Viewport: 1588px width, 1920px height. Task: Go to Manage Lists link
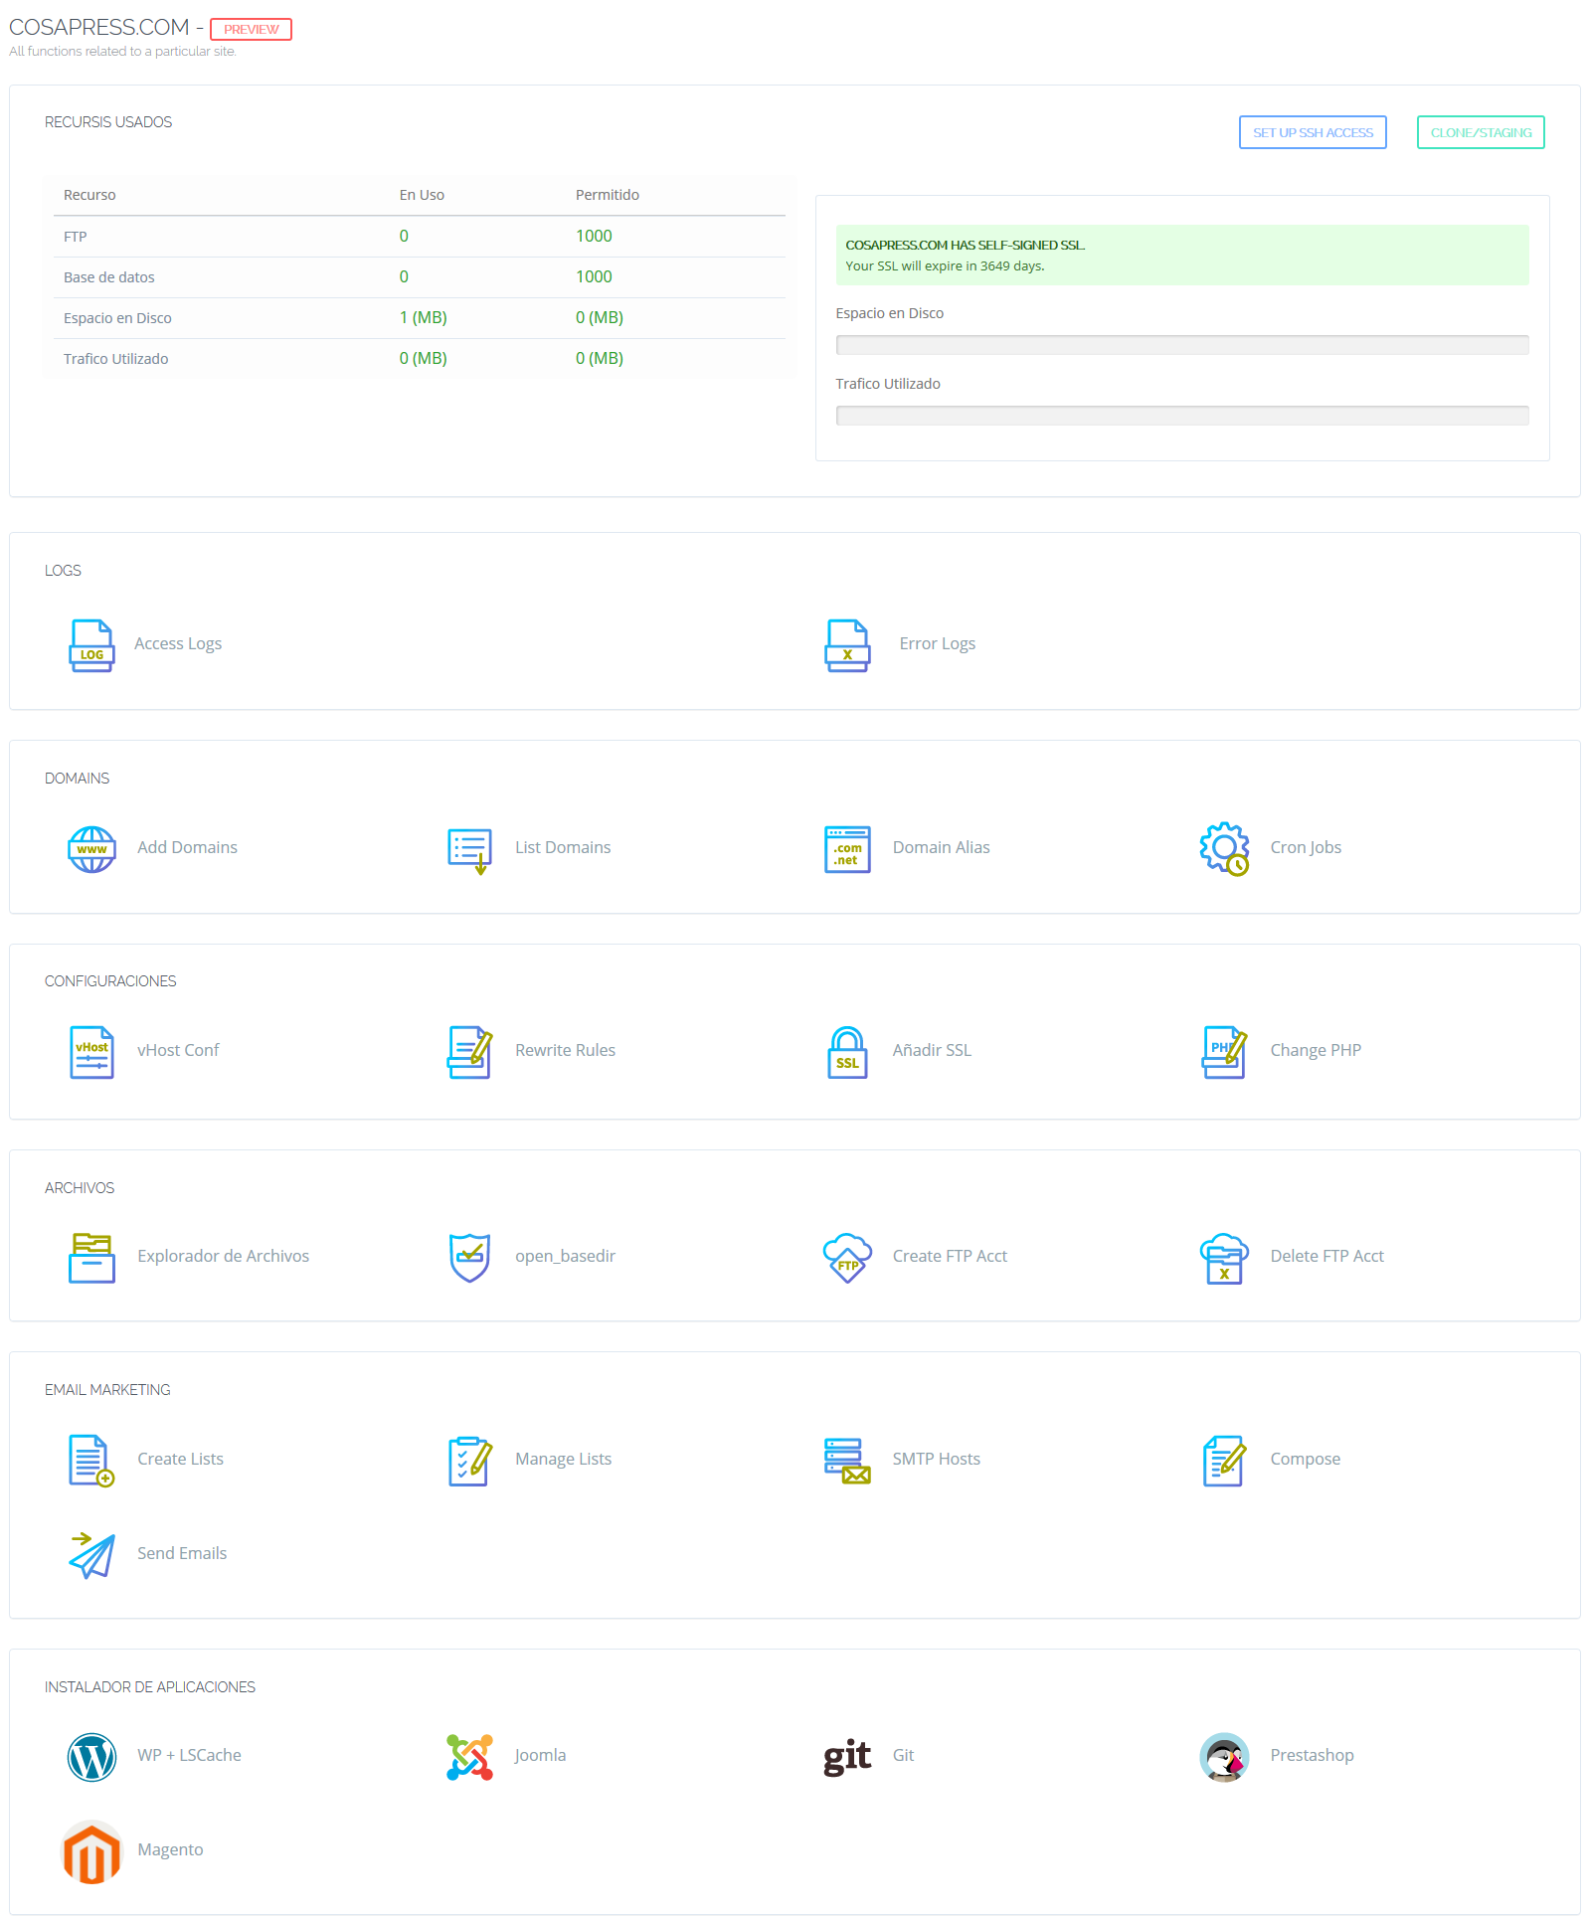coord(563,1460)
